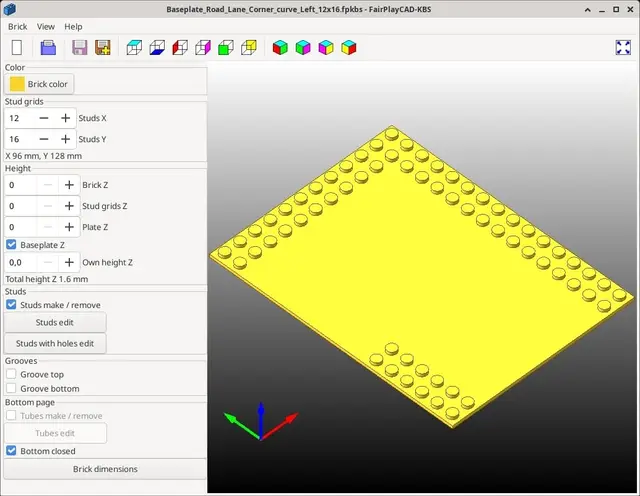Open a file with the blue folder icon
This screenshot has height=496, width=640.
pyautogui.click(x=48, y=47)
